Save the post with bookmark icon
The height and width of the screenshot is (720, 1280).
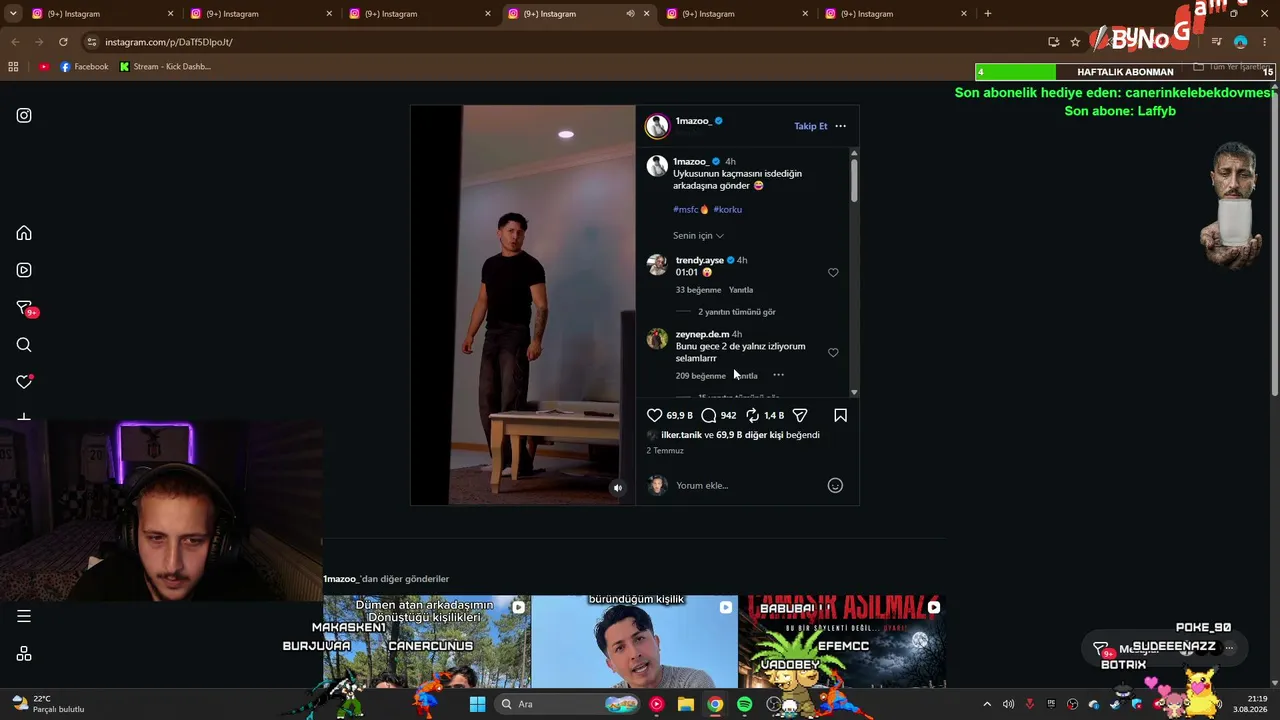(x=840, y=415)
